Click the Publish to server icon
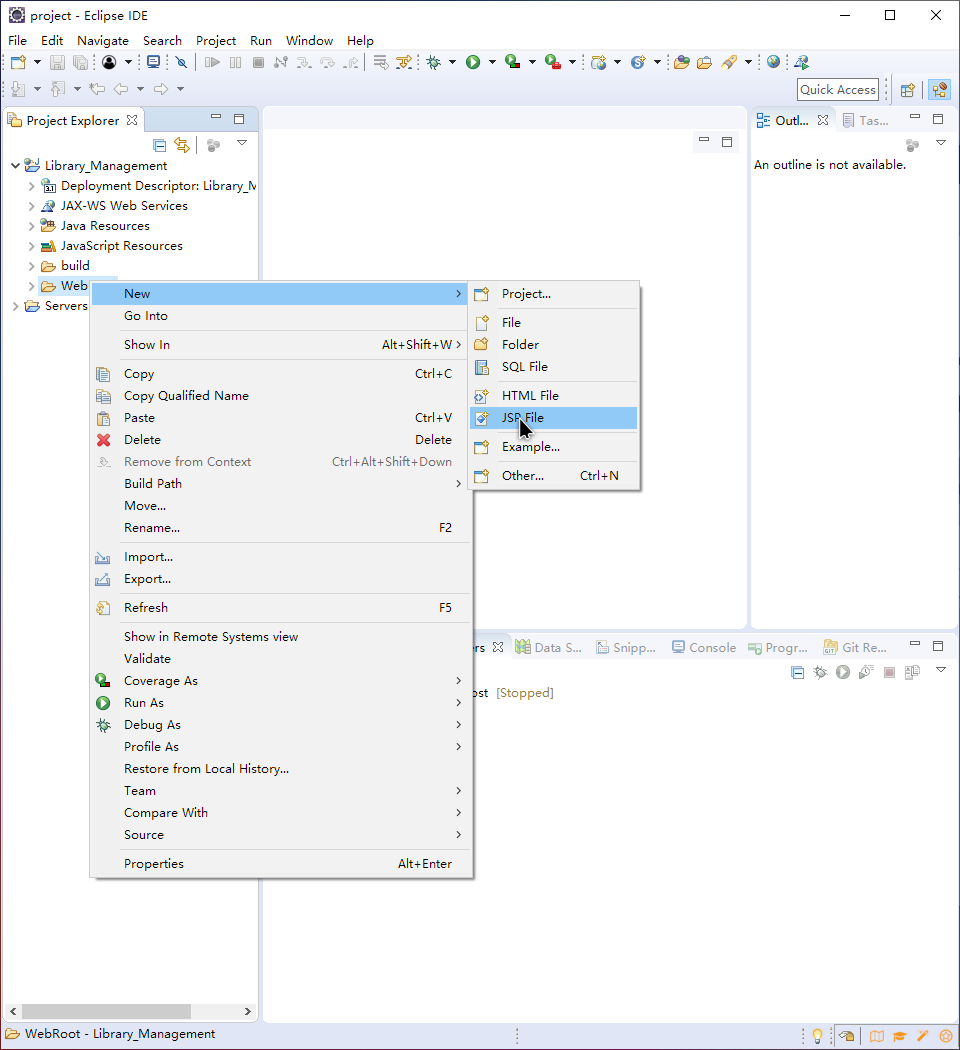This screenshot has height=1050, width=960. click(912, 672)
